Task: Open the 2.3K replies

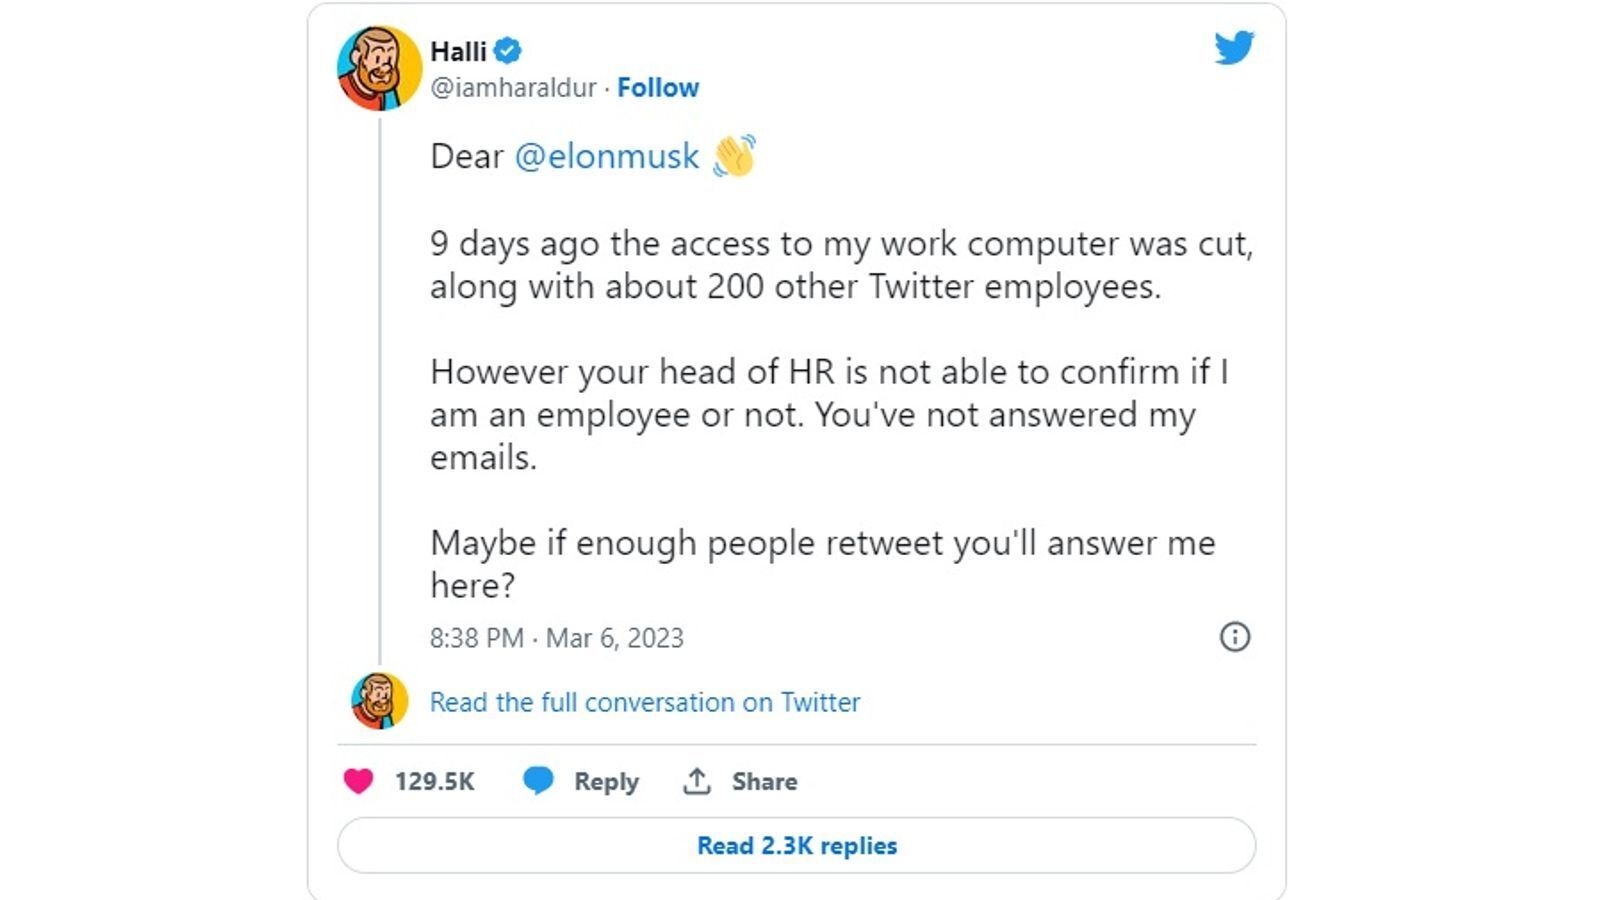Action: click(795, 845)
